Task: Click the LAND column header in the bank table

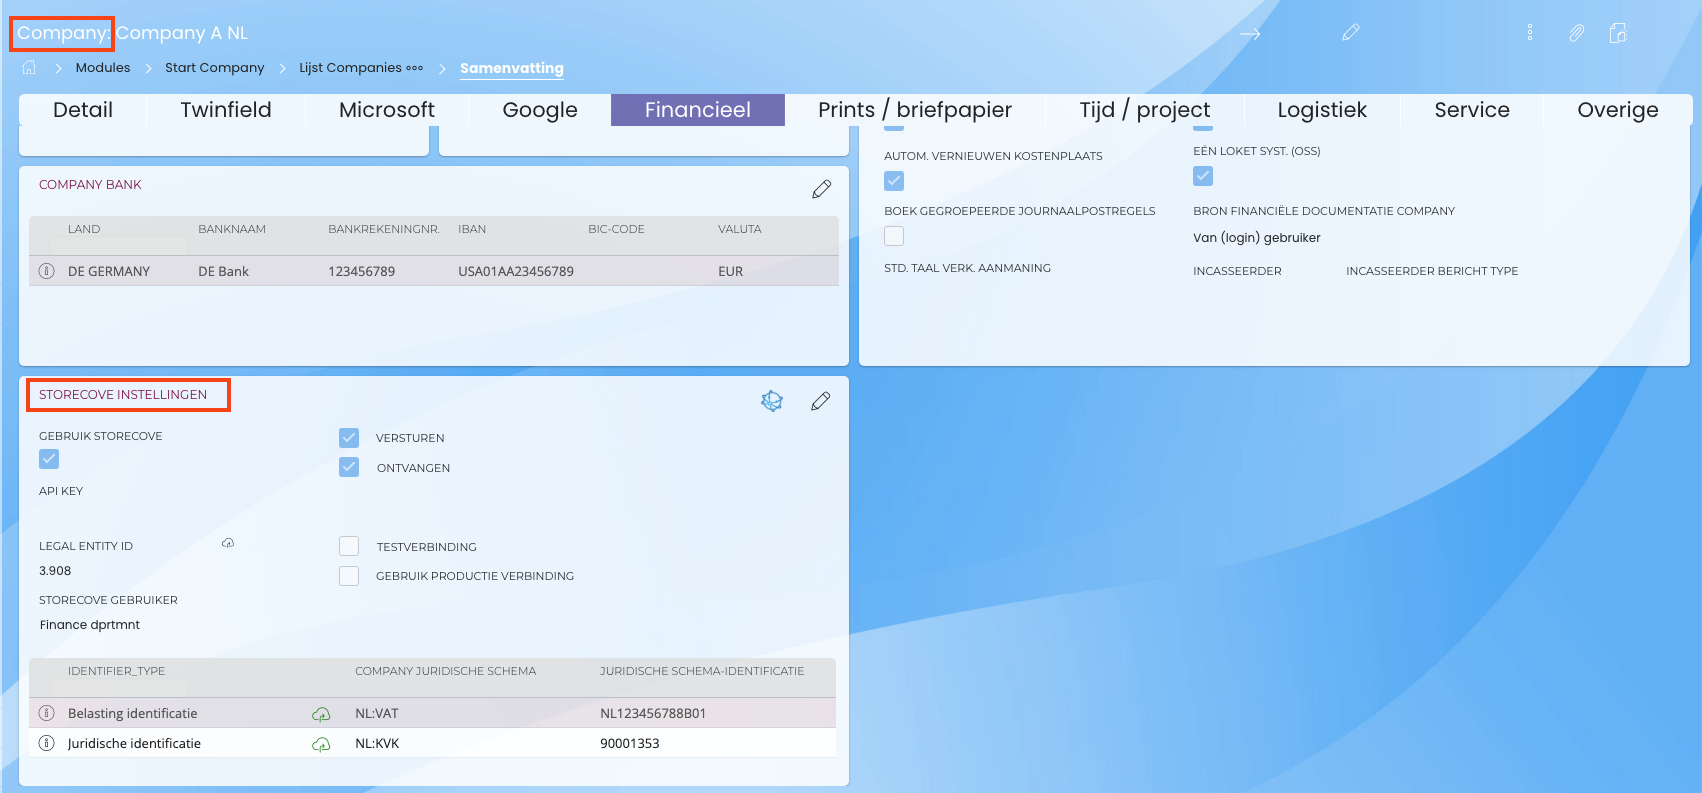Action: click(84, 229)
